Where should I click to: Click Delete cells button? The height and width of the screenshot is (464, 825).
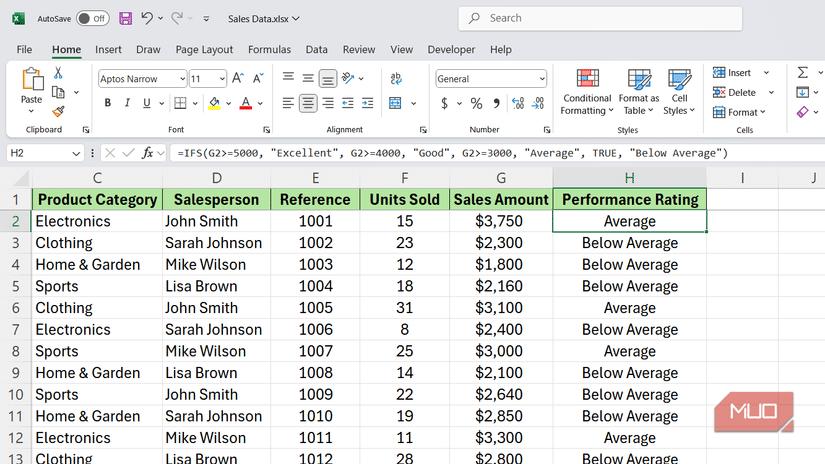735,93
